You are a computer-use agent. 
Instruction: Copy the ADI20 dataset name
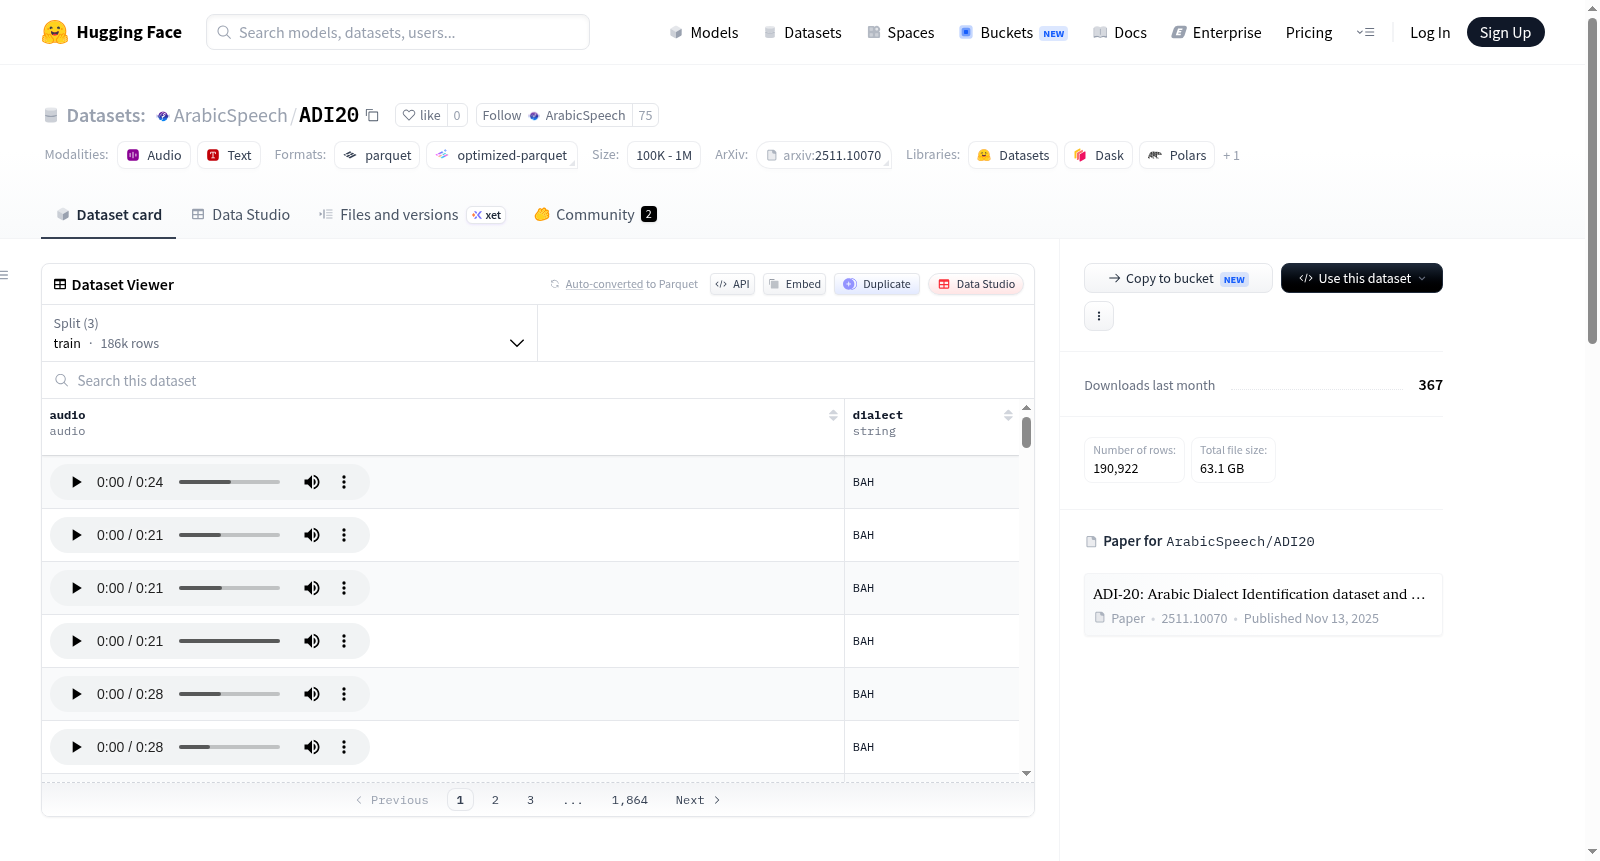click(x=372, y=115)
